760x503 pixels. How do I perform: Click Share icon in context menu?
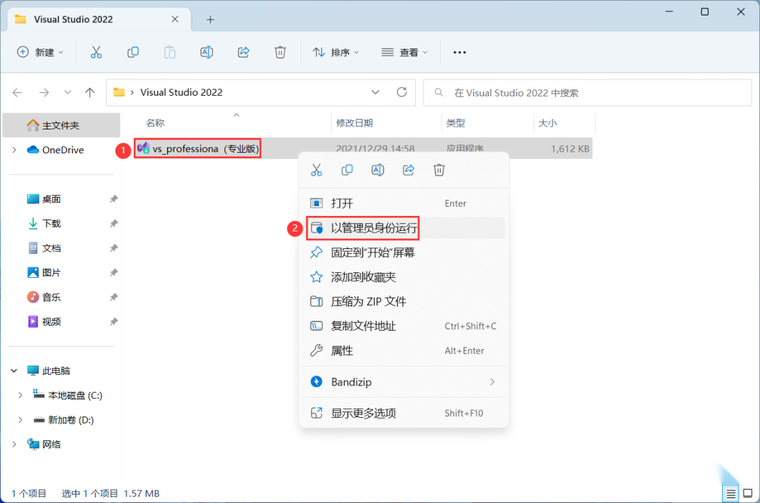[x=409, y=170]
